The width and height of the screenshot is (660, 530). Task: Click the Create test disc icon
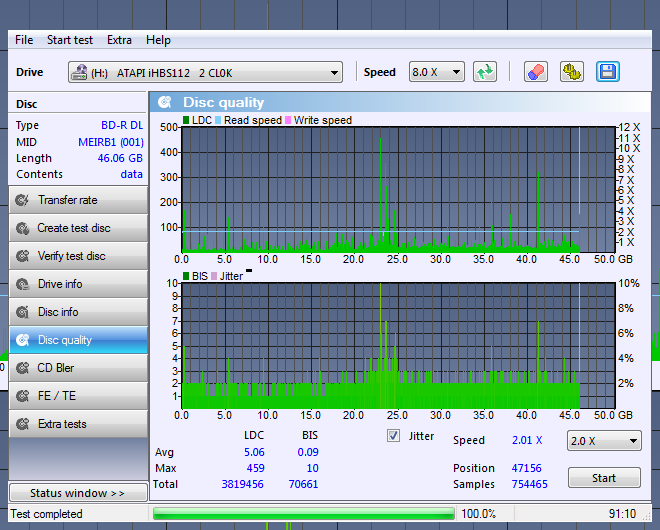pyautogui.click(x=22, y=228)
